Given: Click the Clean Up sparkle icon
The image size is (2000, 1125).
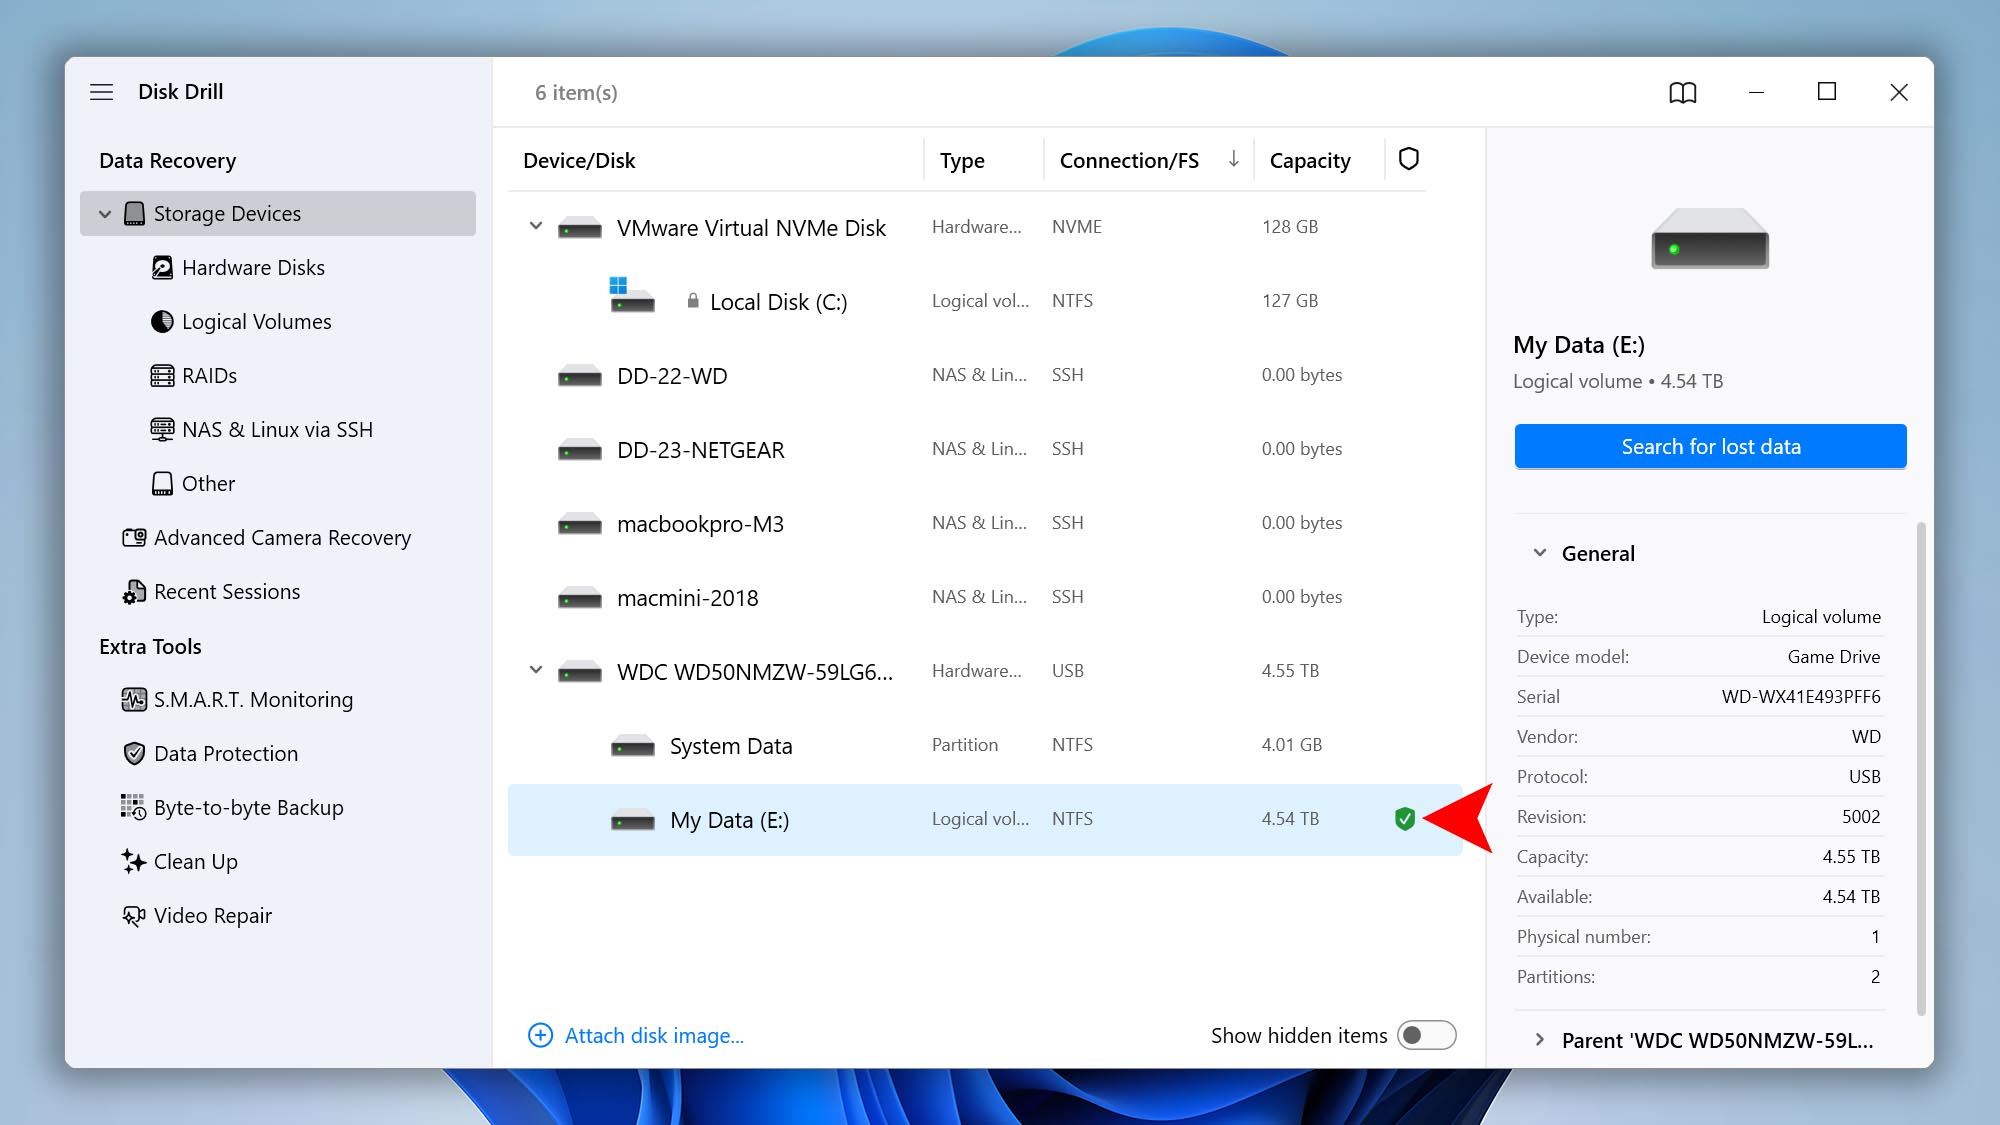Looking at the screenshot, I should pyautogui.click(x=134, y=862).
